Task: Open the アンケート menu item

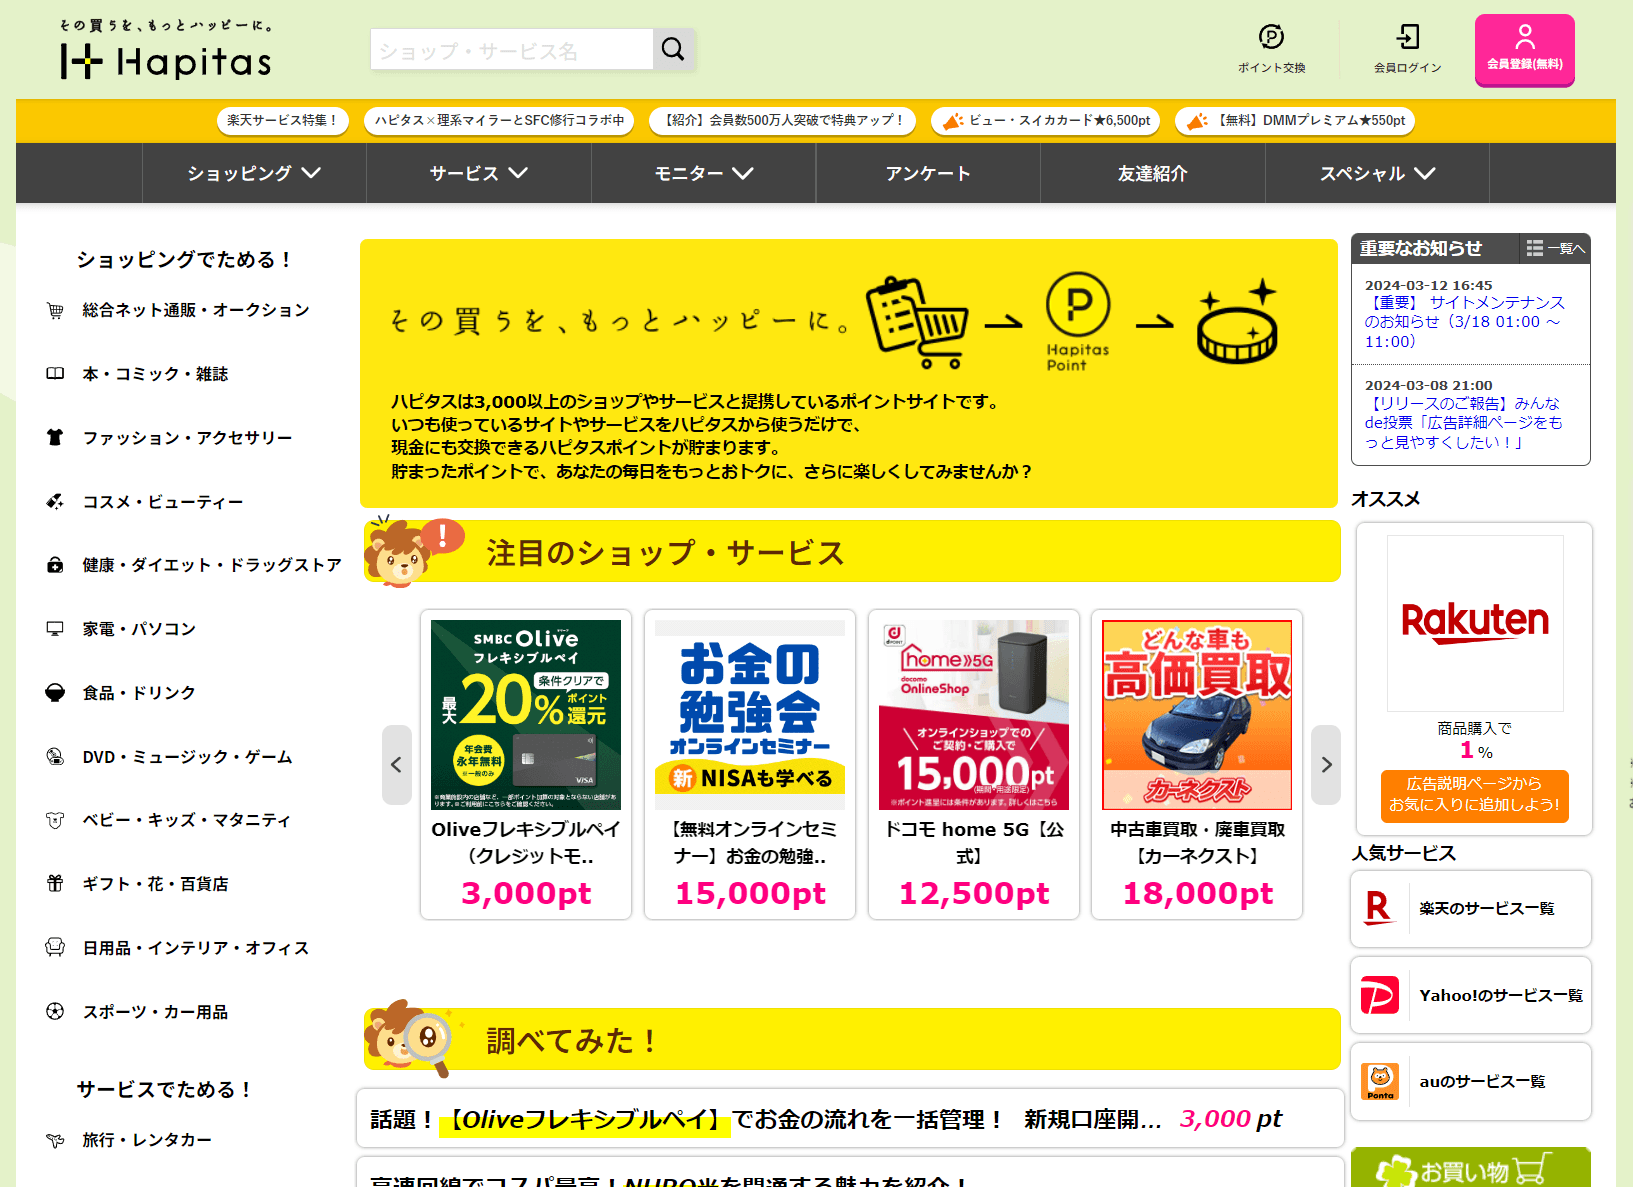Action: pos(928,173)
